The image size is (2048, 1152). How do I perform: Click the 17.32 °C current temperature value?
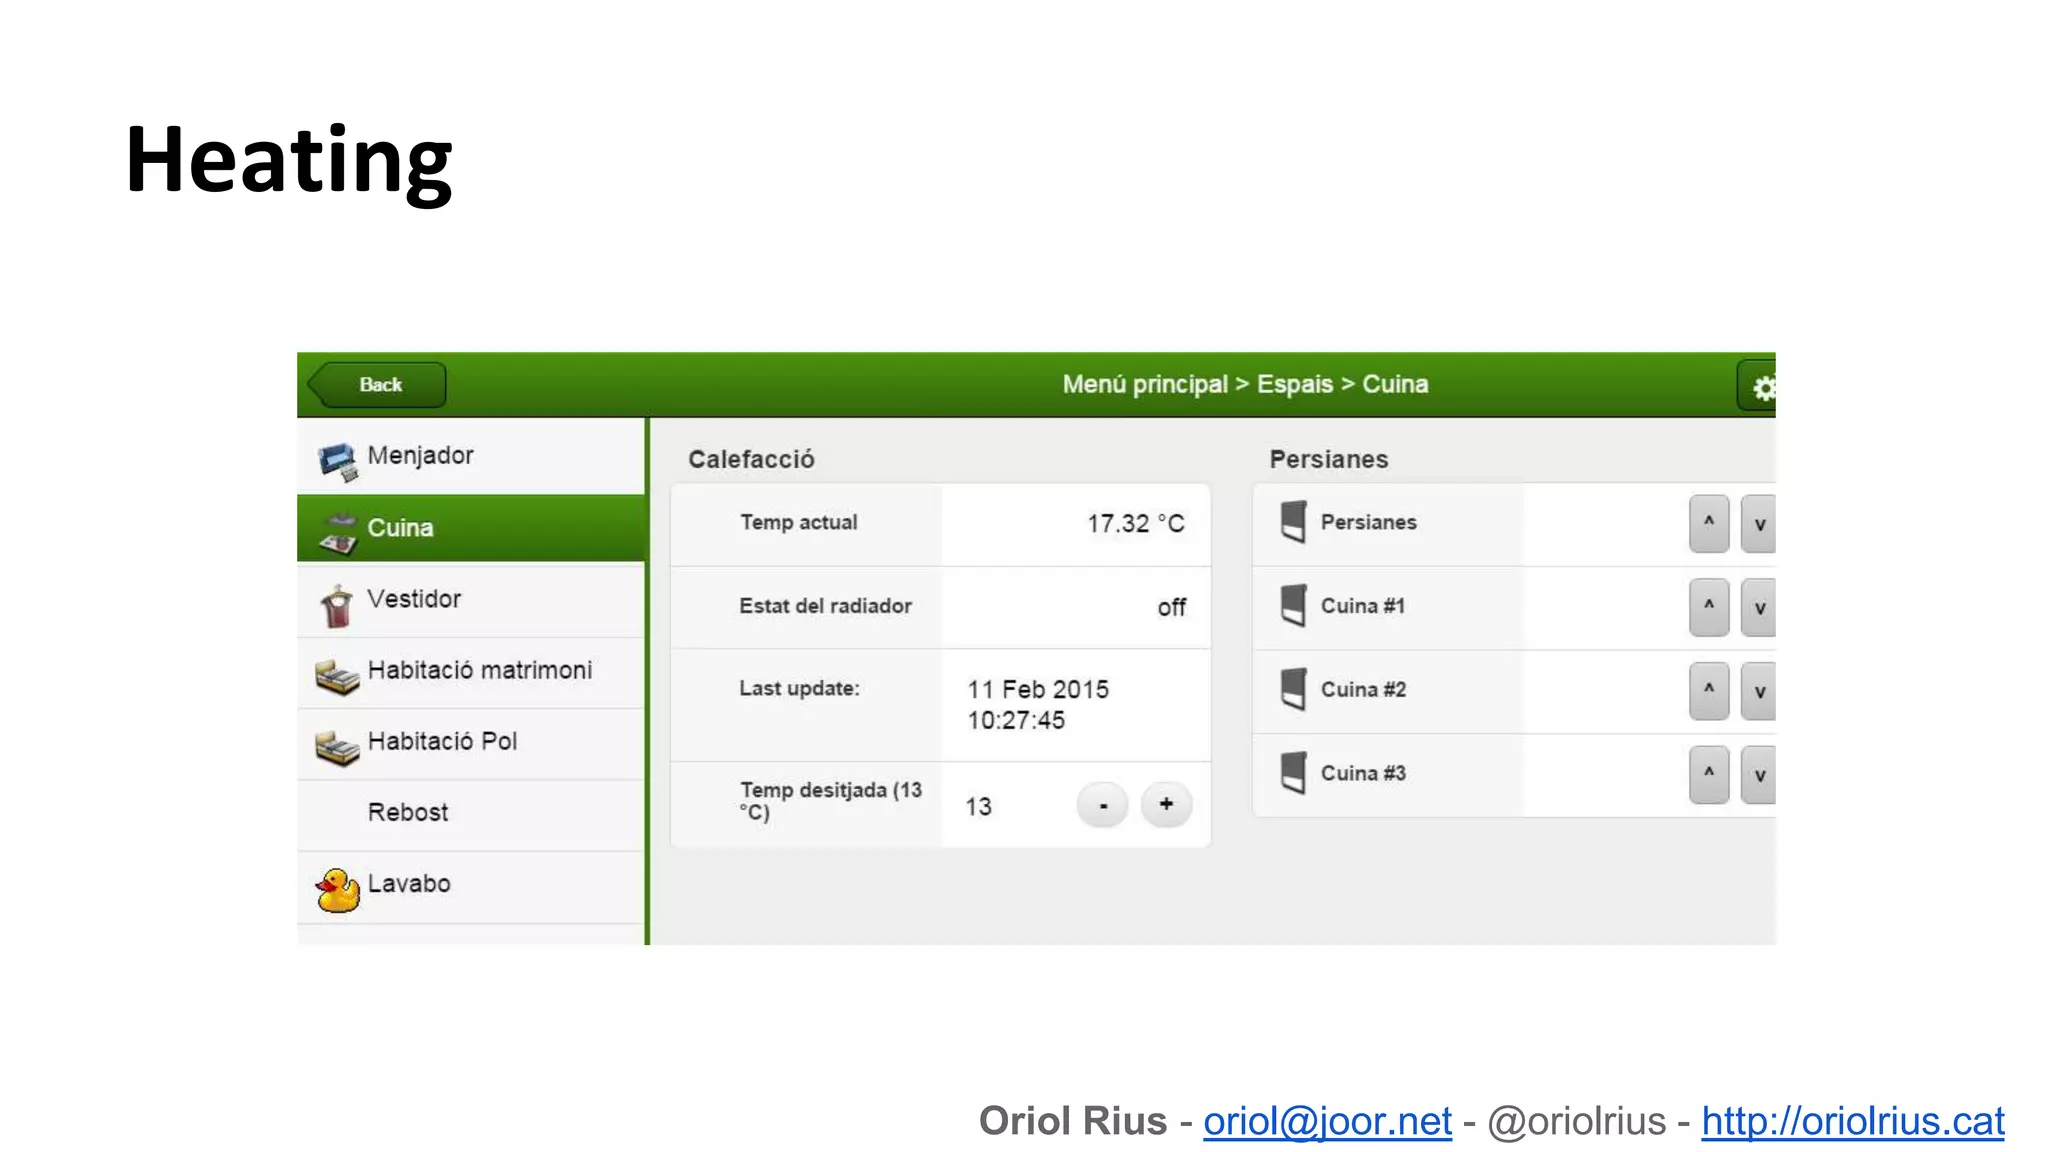(1135, 524)
